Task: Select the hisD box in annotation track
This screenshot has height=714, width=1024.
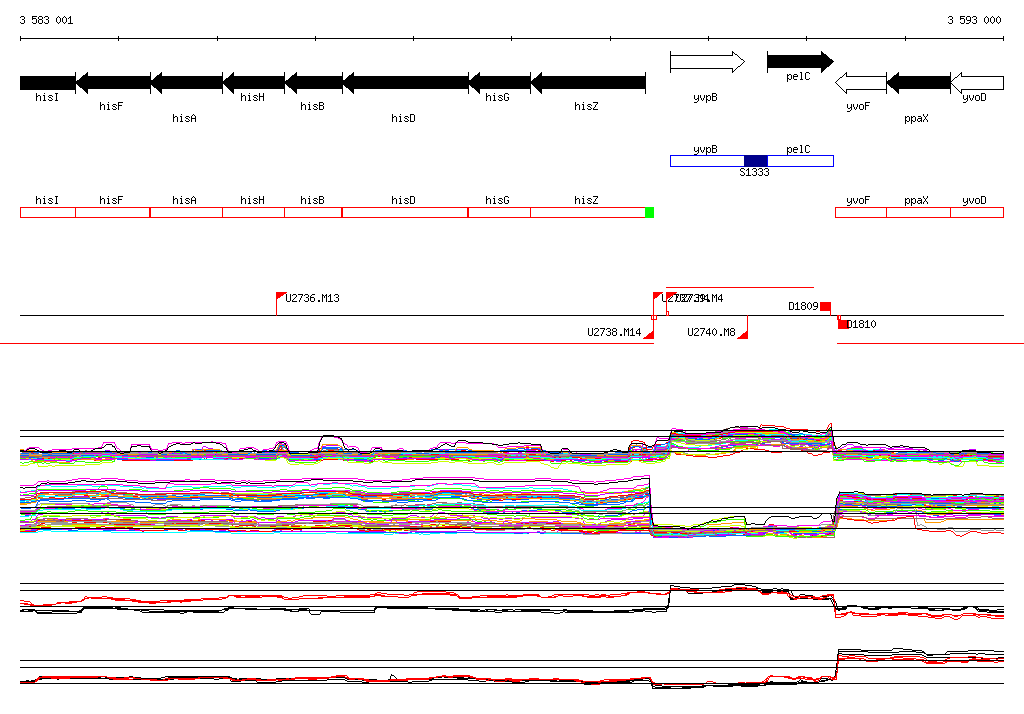Action: (404, 212)
